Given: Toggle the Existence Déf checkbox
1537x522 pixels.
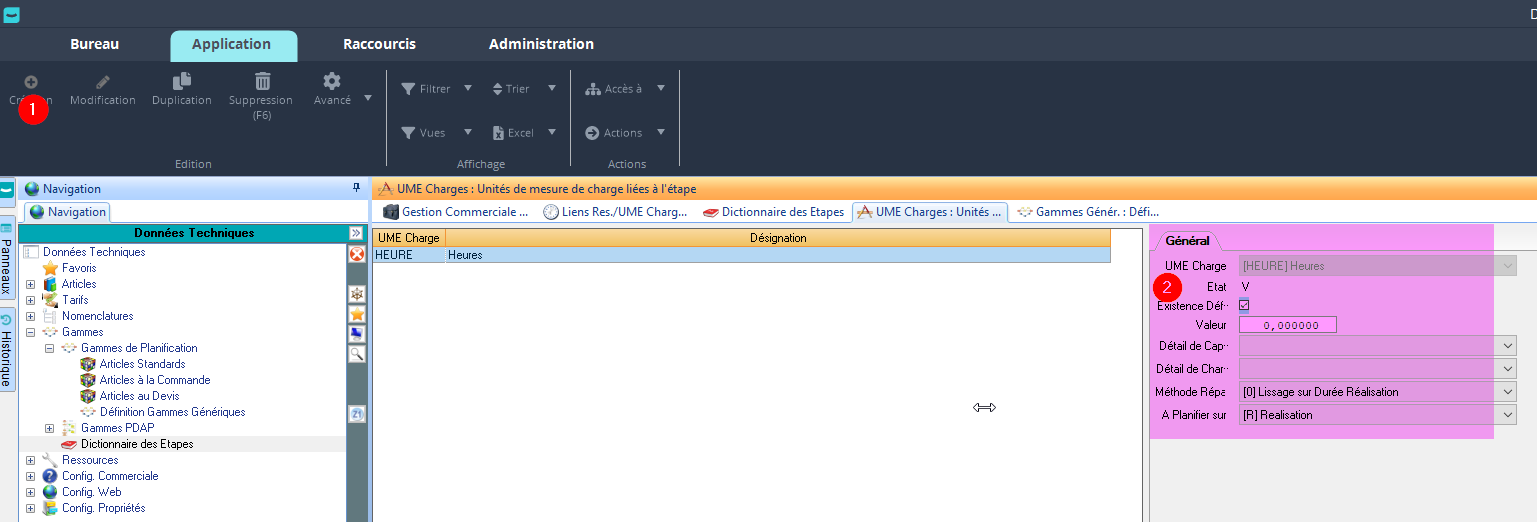Looking at the screenshot, I should pos(1244,305).
